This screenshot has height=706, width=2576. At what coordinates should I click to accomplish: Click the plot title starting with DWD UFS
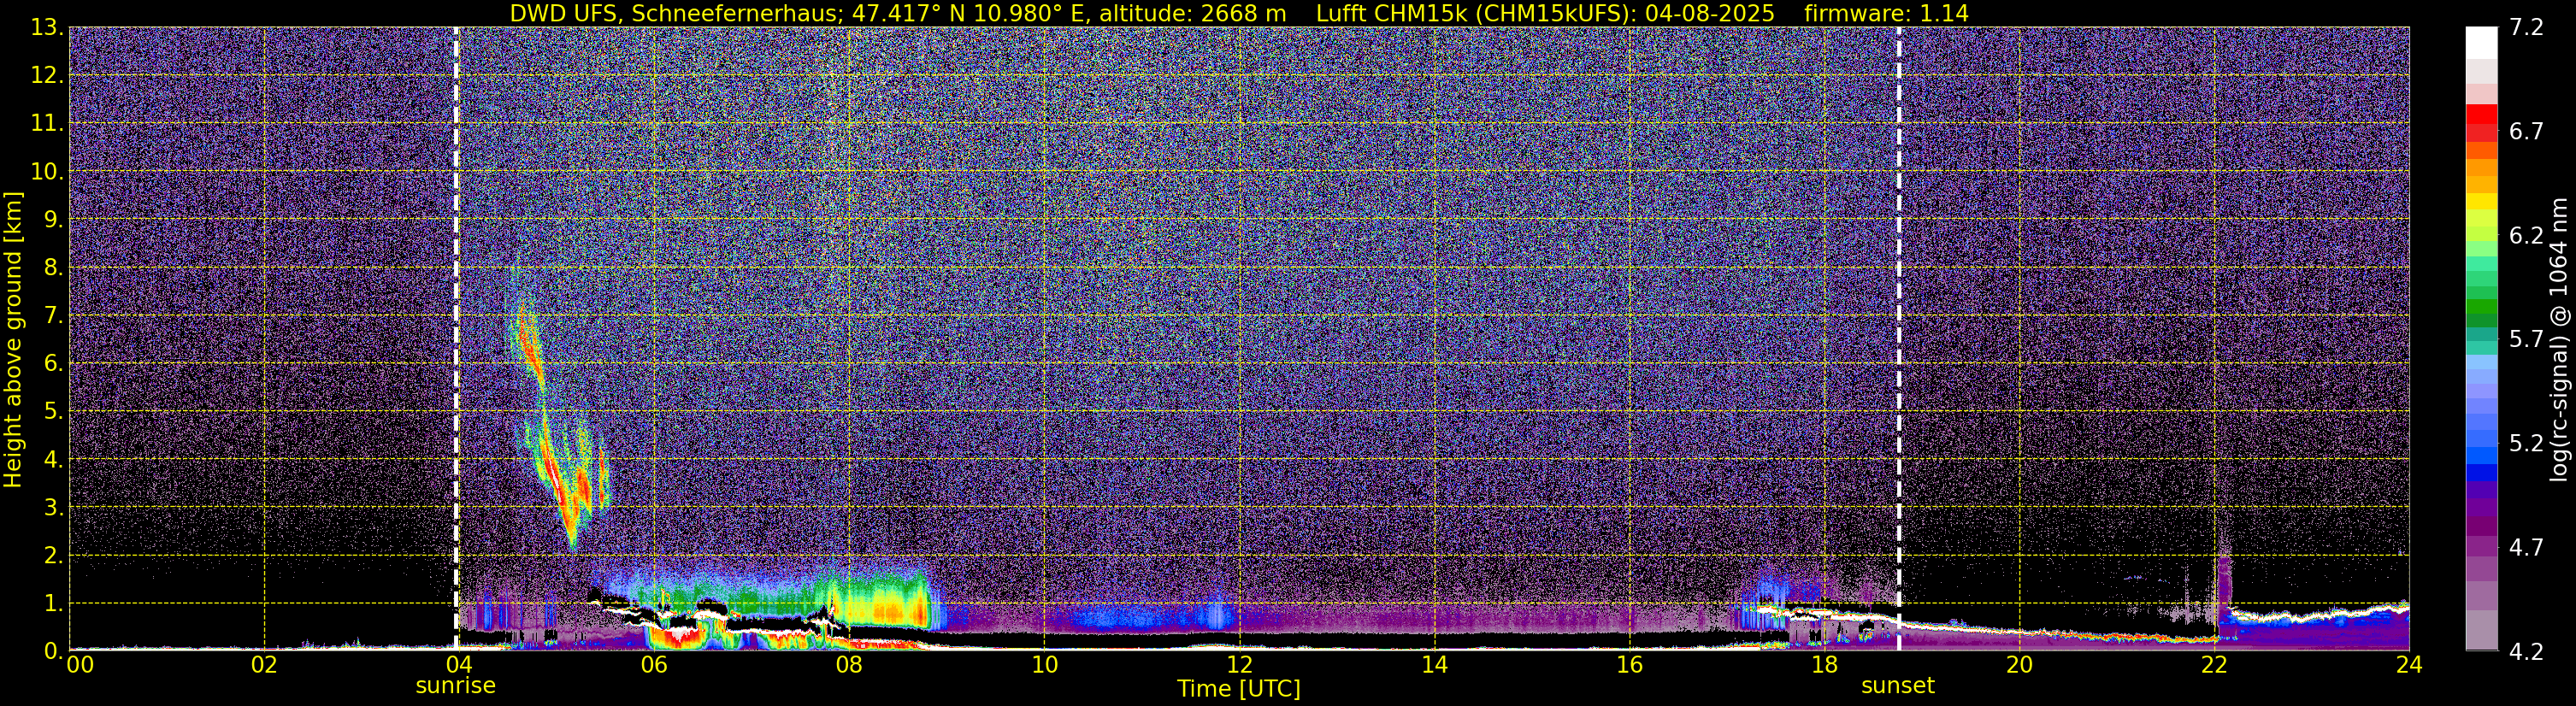tap(1238, 13)
